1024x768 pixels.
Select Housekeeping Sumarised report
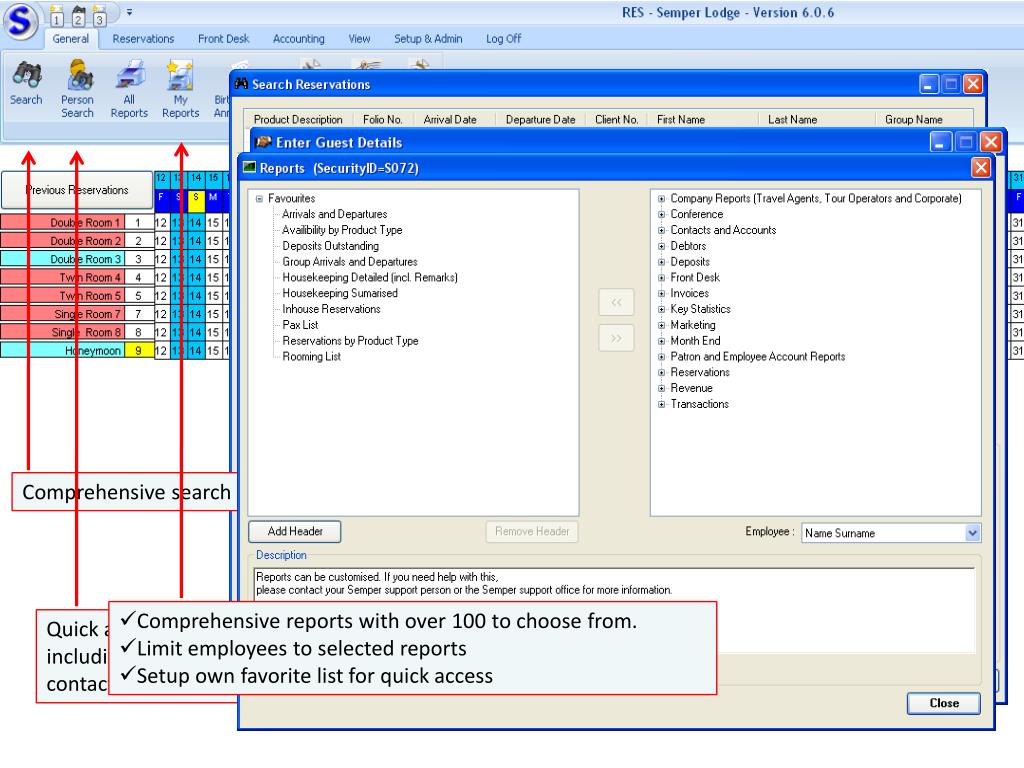click(x=340, y=293)
